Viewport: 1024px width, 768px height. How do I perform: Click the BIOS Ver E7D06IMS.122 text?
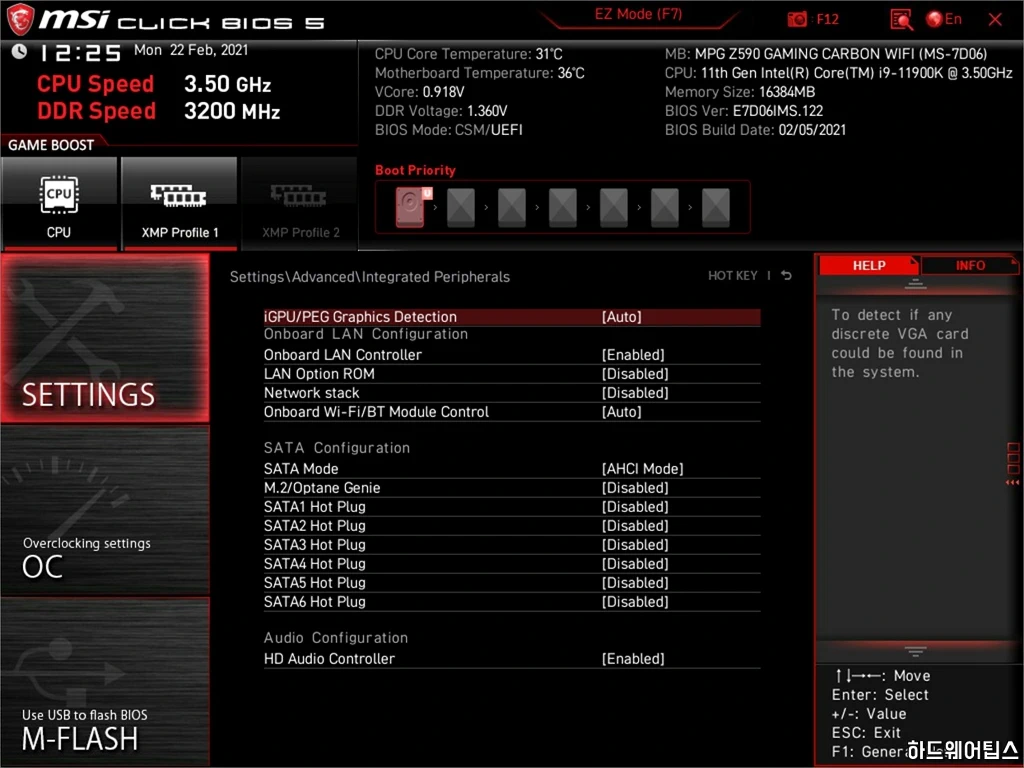[x=744, y=111]
